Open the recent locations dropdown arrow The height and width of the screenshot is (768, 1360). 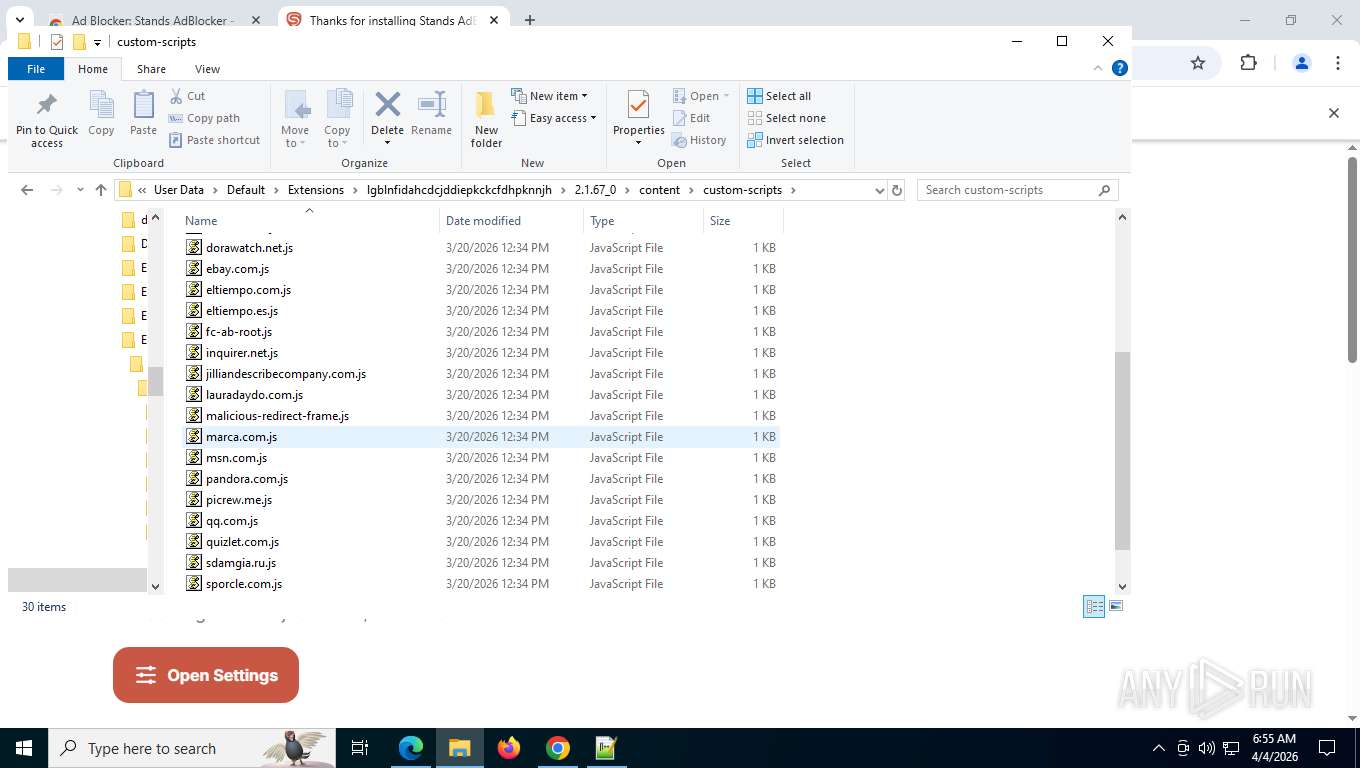tap(79, 190)
